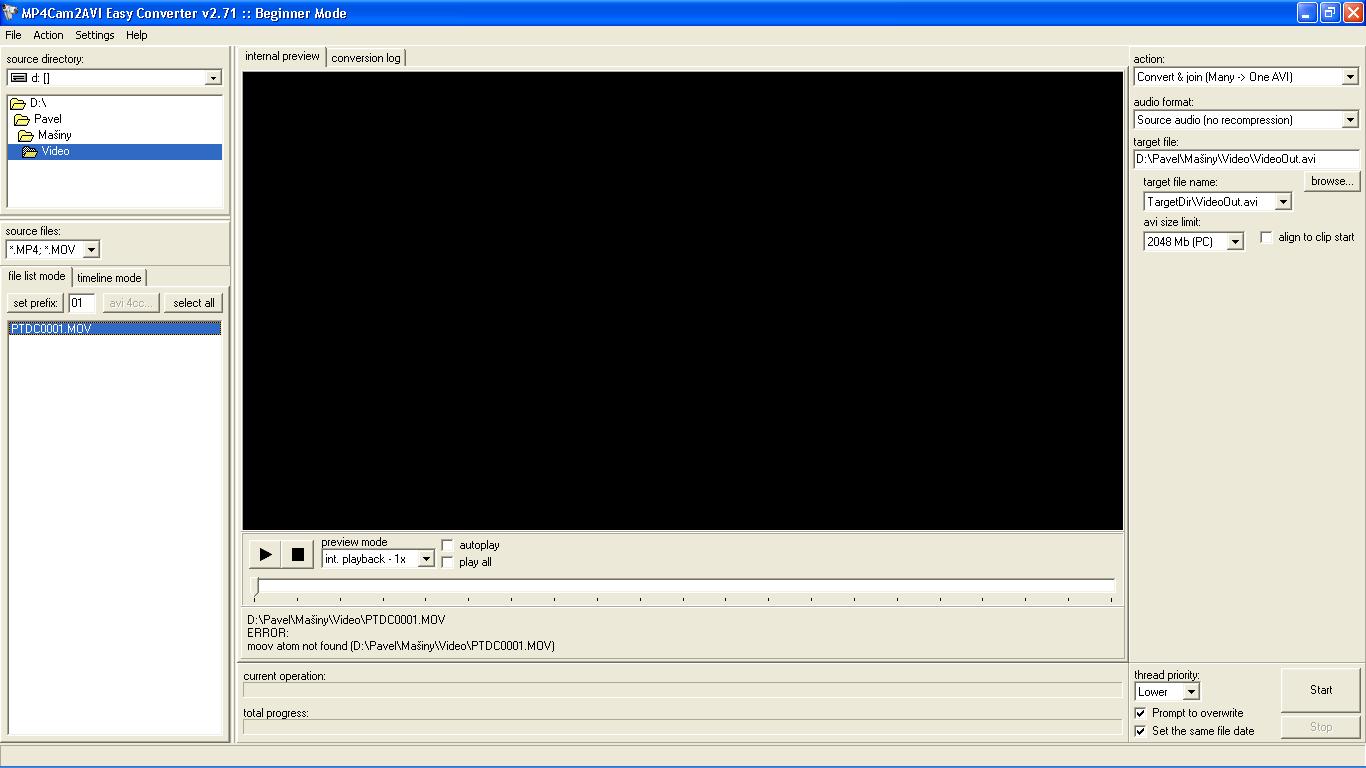Toggle the play all checkbox

point(447,562)
